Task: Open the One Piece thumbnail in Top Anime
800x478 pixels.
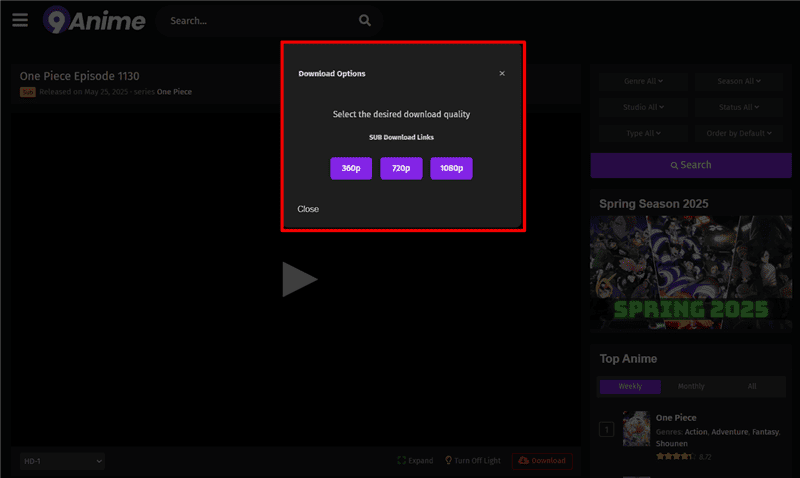Action: pos(636,429)
